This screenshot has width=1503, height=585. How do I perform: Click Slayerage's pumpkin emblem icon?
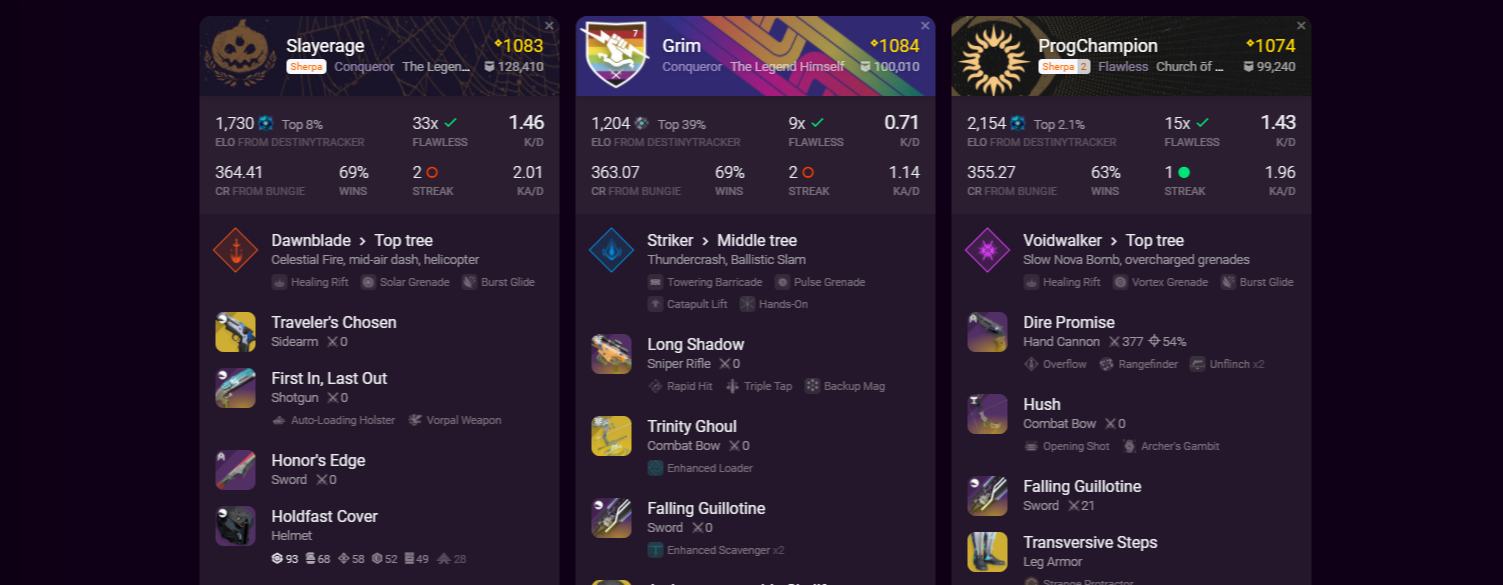pos(240,53)
